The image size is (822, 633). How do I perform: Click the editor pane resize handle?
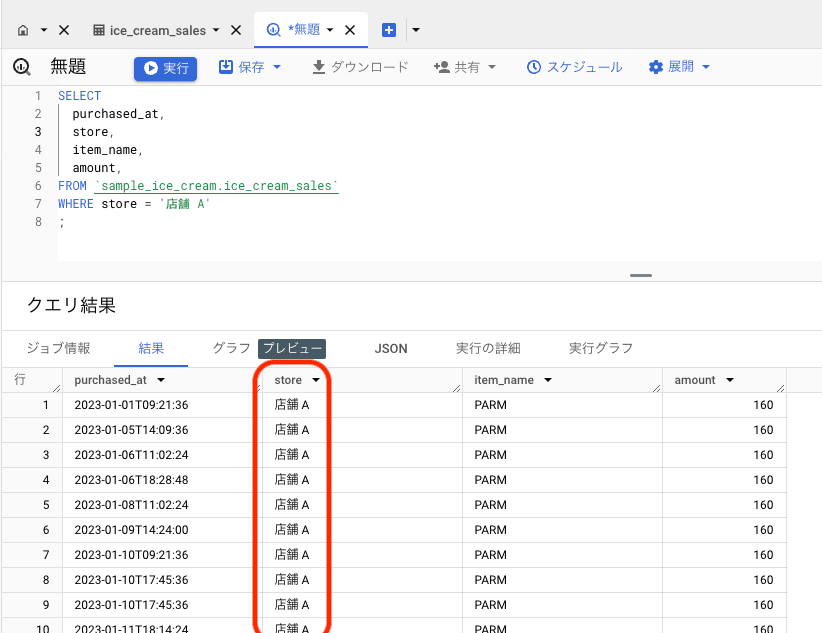point(641,275)
